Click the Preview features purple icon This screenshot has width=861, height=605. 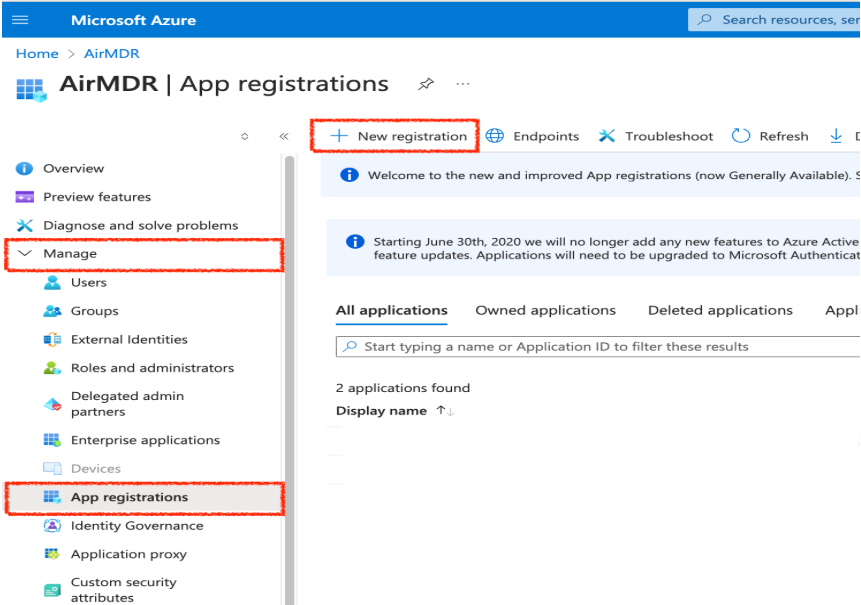point(25,197)
